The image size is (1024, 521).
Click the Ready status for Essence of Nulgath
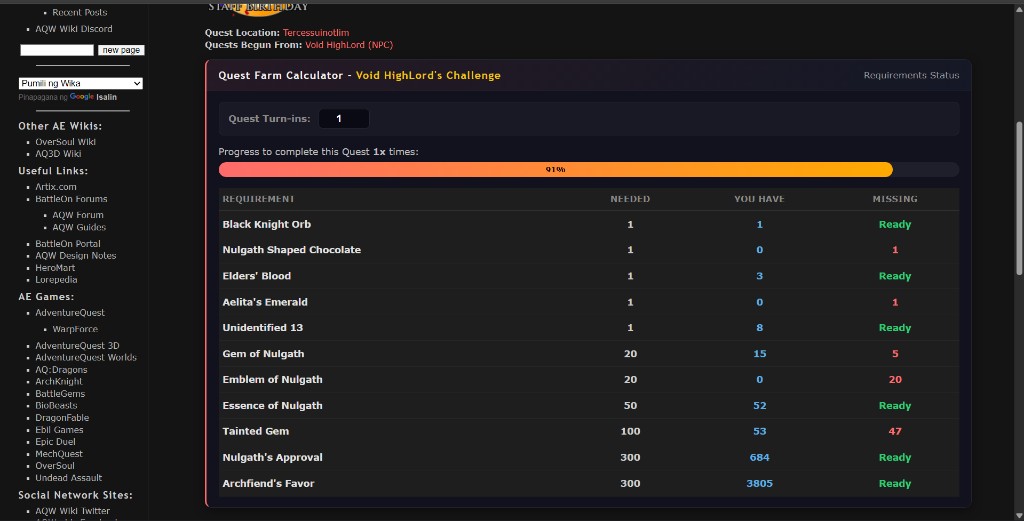coord(895,405)
